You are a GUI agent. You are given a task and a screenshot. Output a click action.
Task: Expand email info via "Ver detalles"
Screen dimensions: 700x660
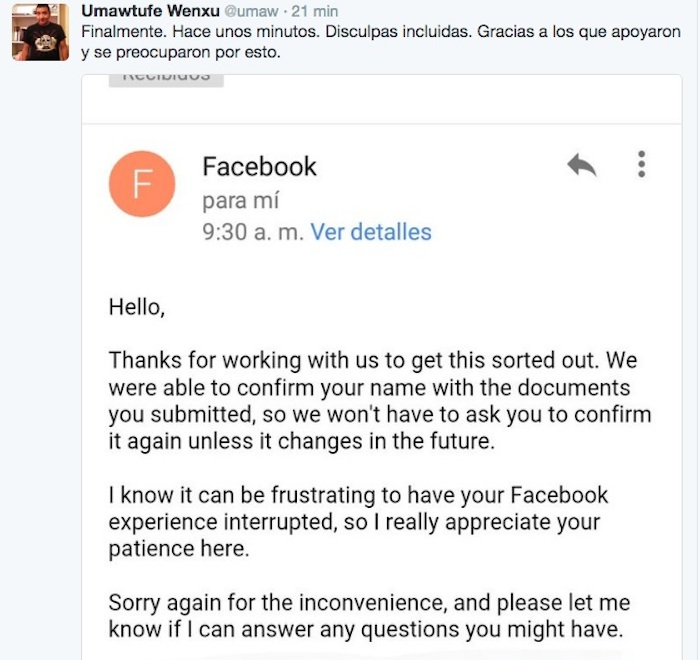pos(371,233)
